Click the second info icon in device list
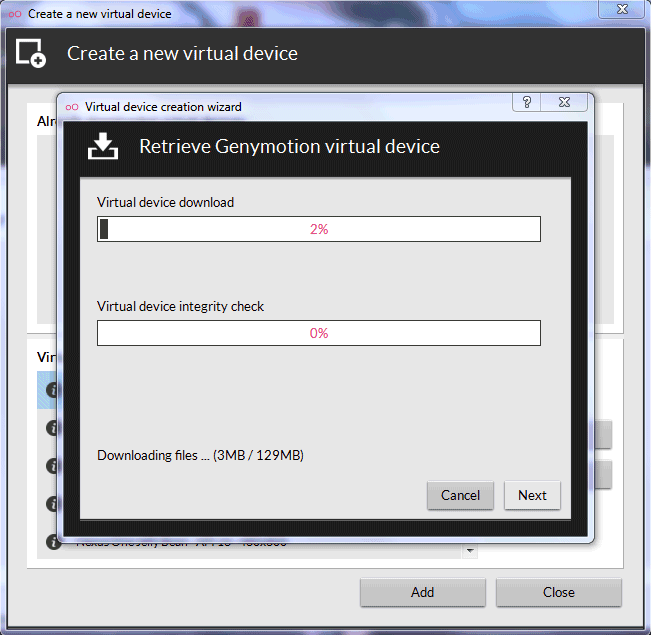 click(x=54, y=428)
